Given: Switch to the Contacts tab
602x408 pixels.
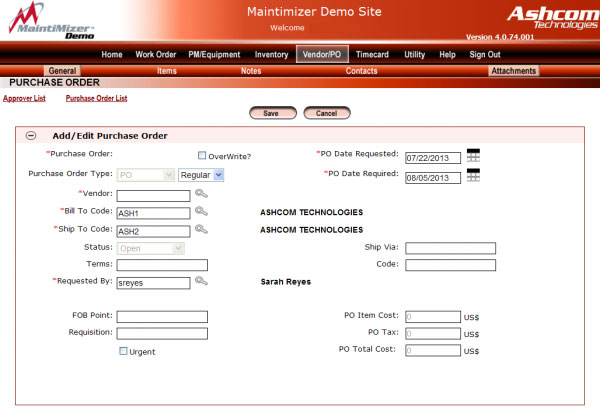Looking at the screenshot, I should pos(361,71).
